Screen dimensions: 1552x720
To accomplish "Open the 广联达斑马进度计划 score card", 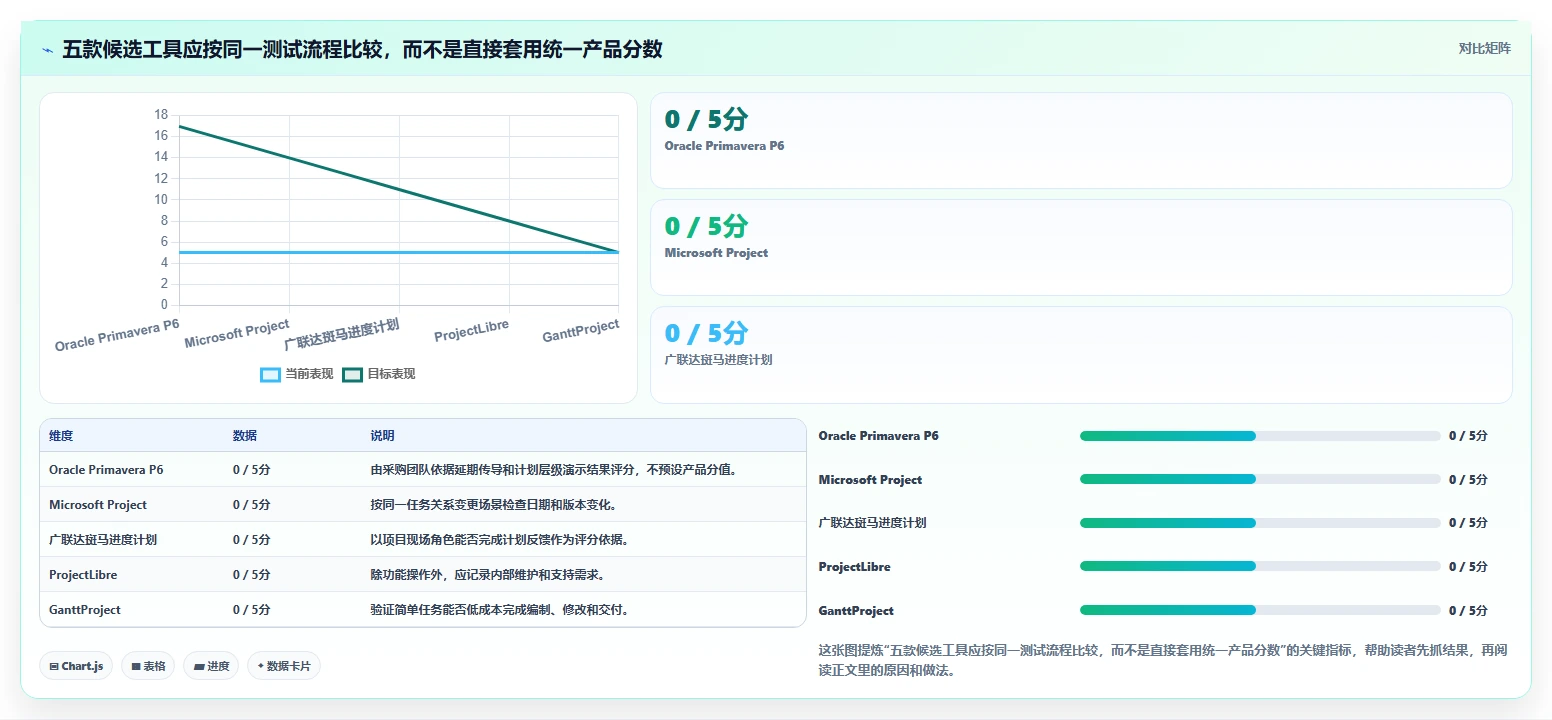I will (x=1081, y=354).
